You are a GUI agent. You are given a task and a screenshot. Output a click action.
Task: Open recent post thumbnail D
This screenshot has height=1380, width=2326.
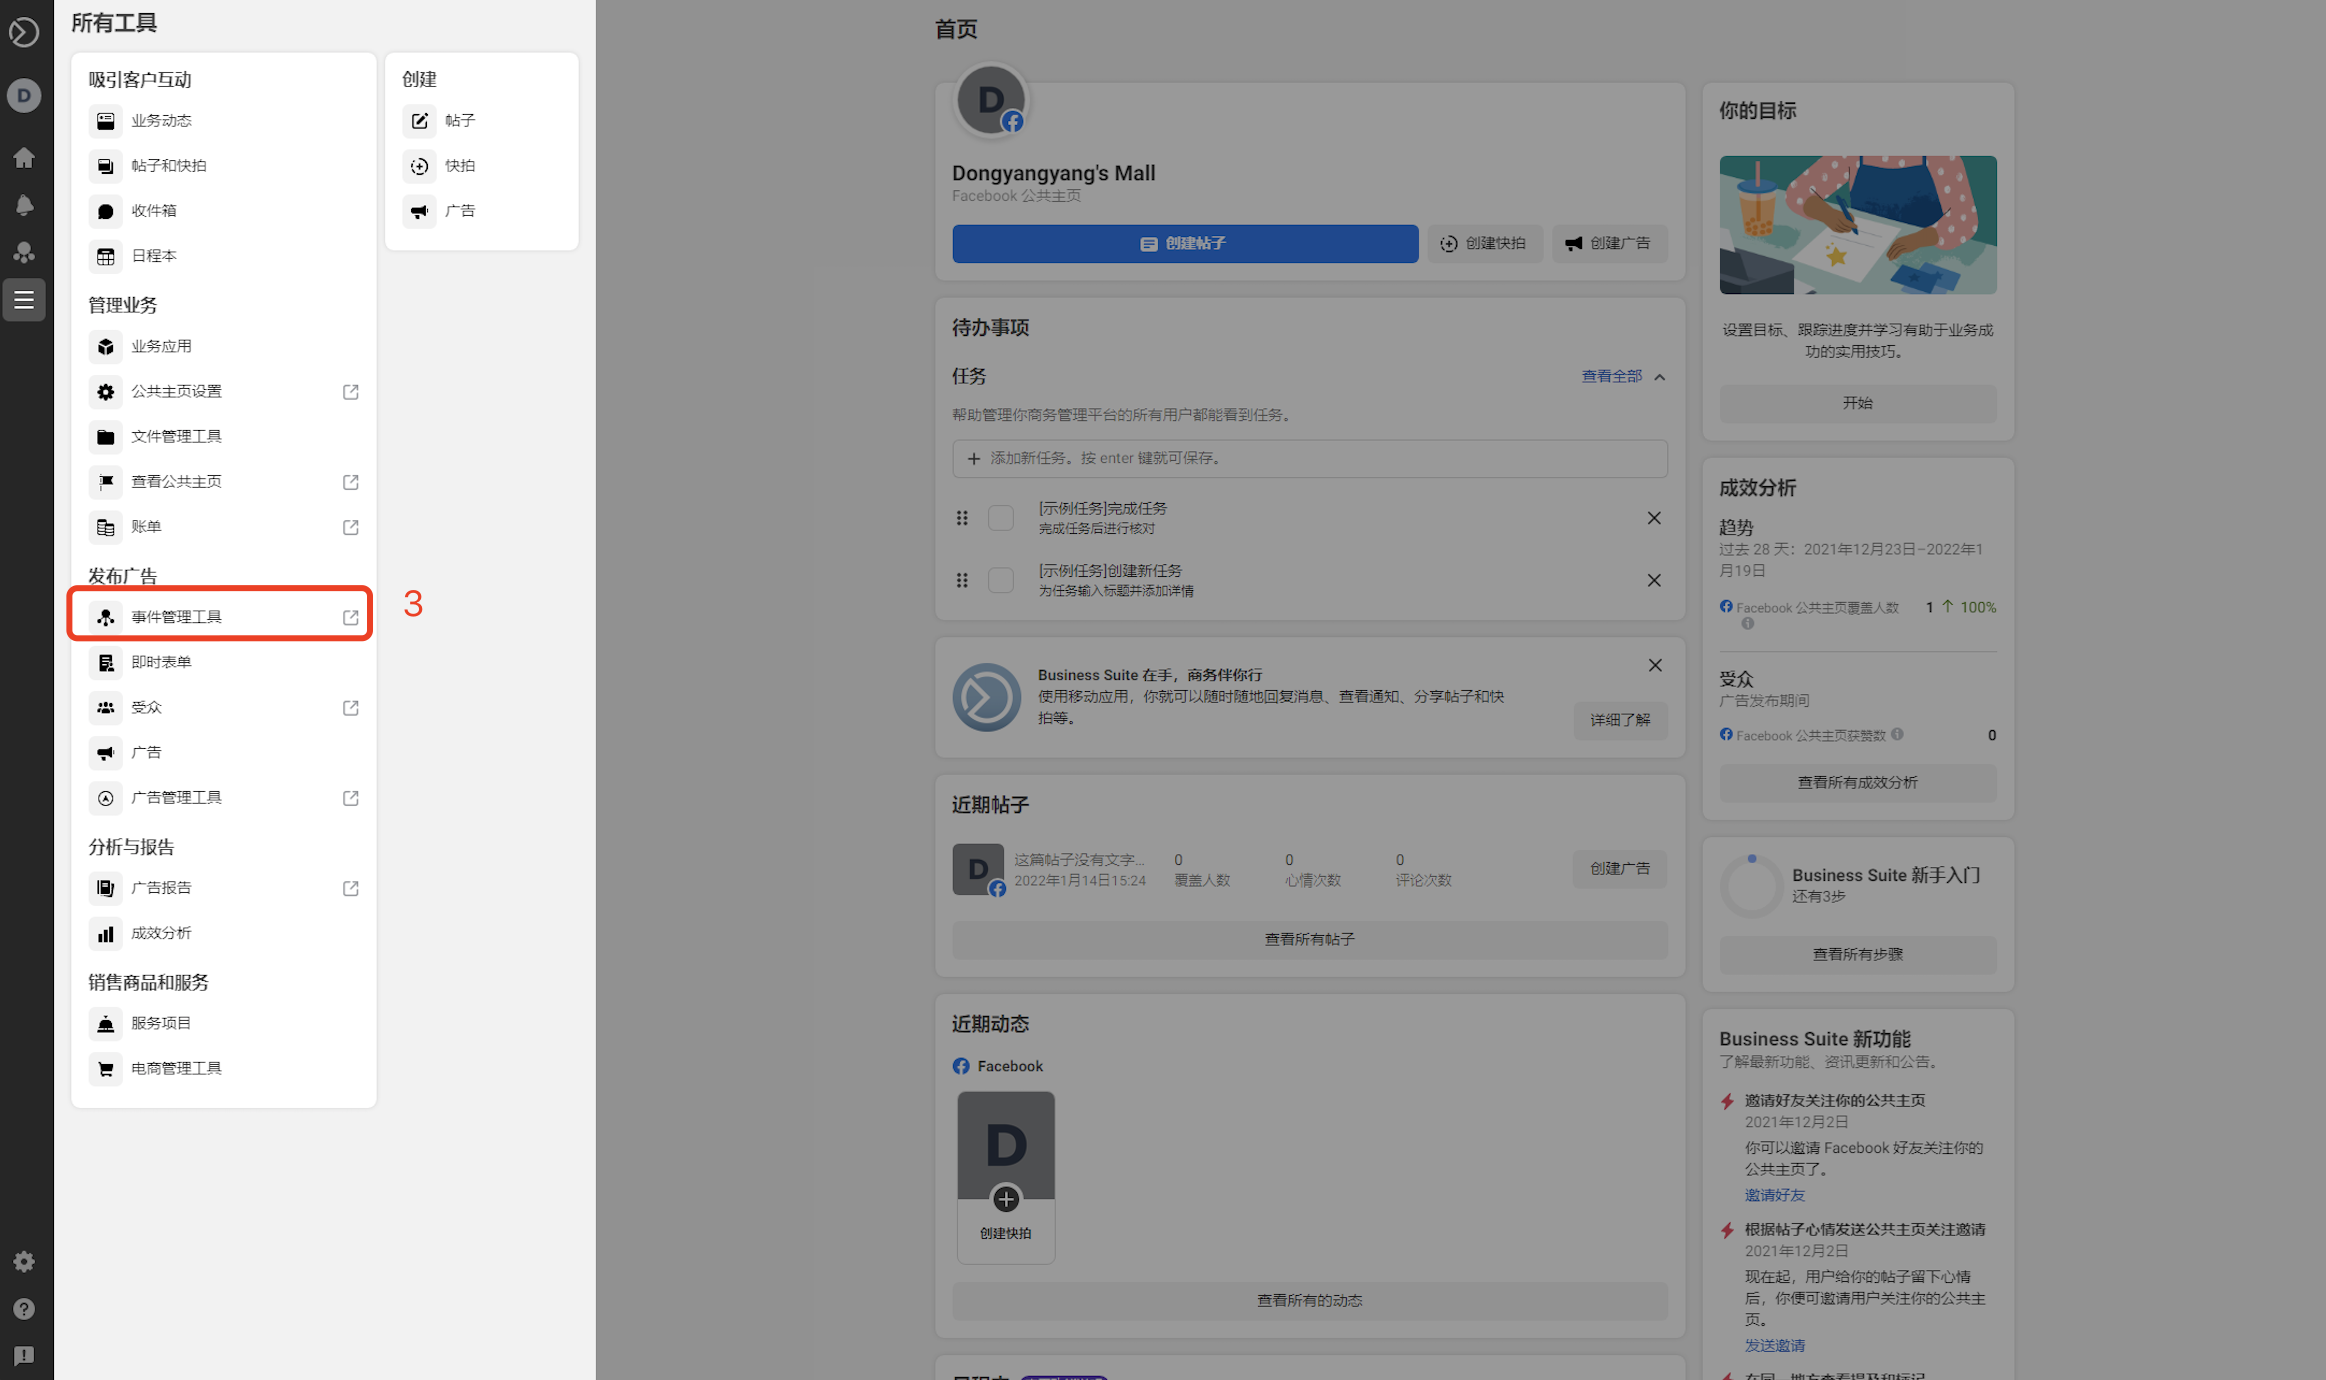tap(978, 869)
